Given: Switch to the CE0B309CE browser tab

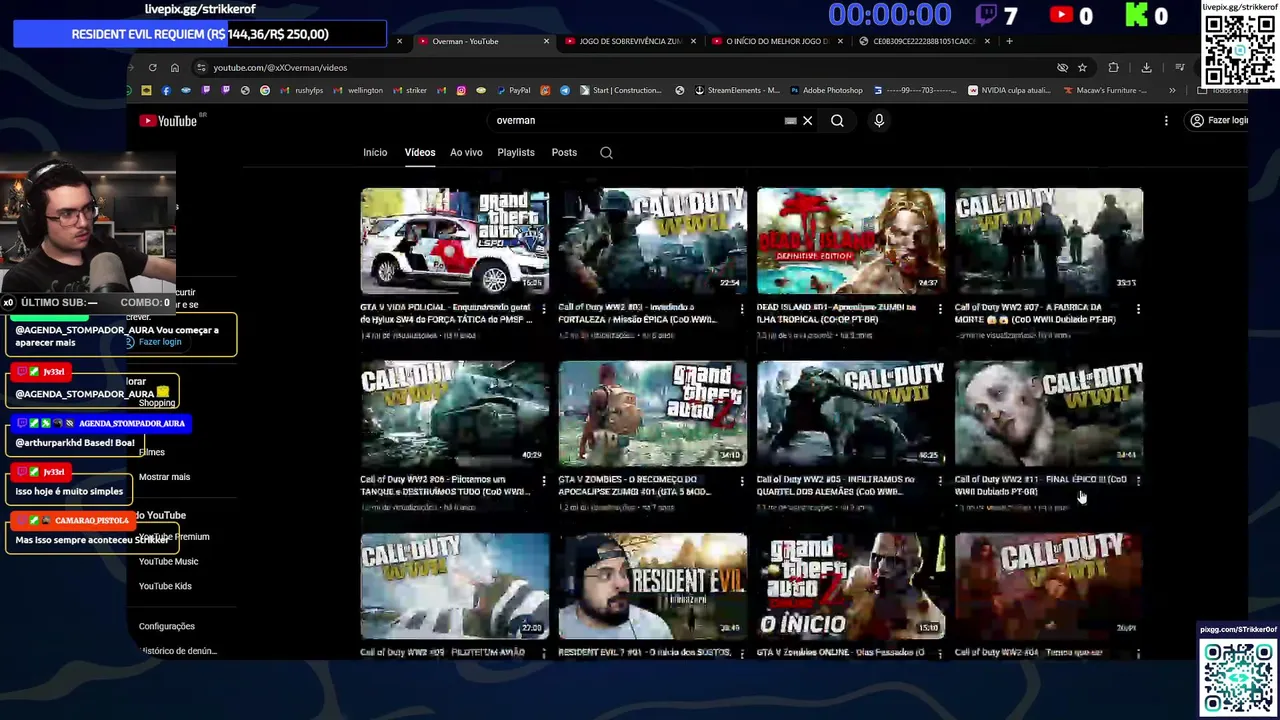Looking at the screenshot, I should pos(923,41).
